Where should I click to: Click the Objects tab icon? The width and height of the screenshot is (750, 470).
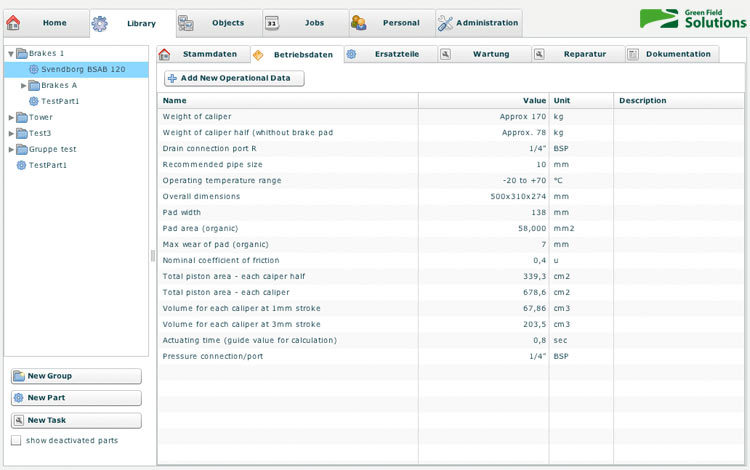coord(185,22)
